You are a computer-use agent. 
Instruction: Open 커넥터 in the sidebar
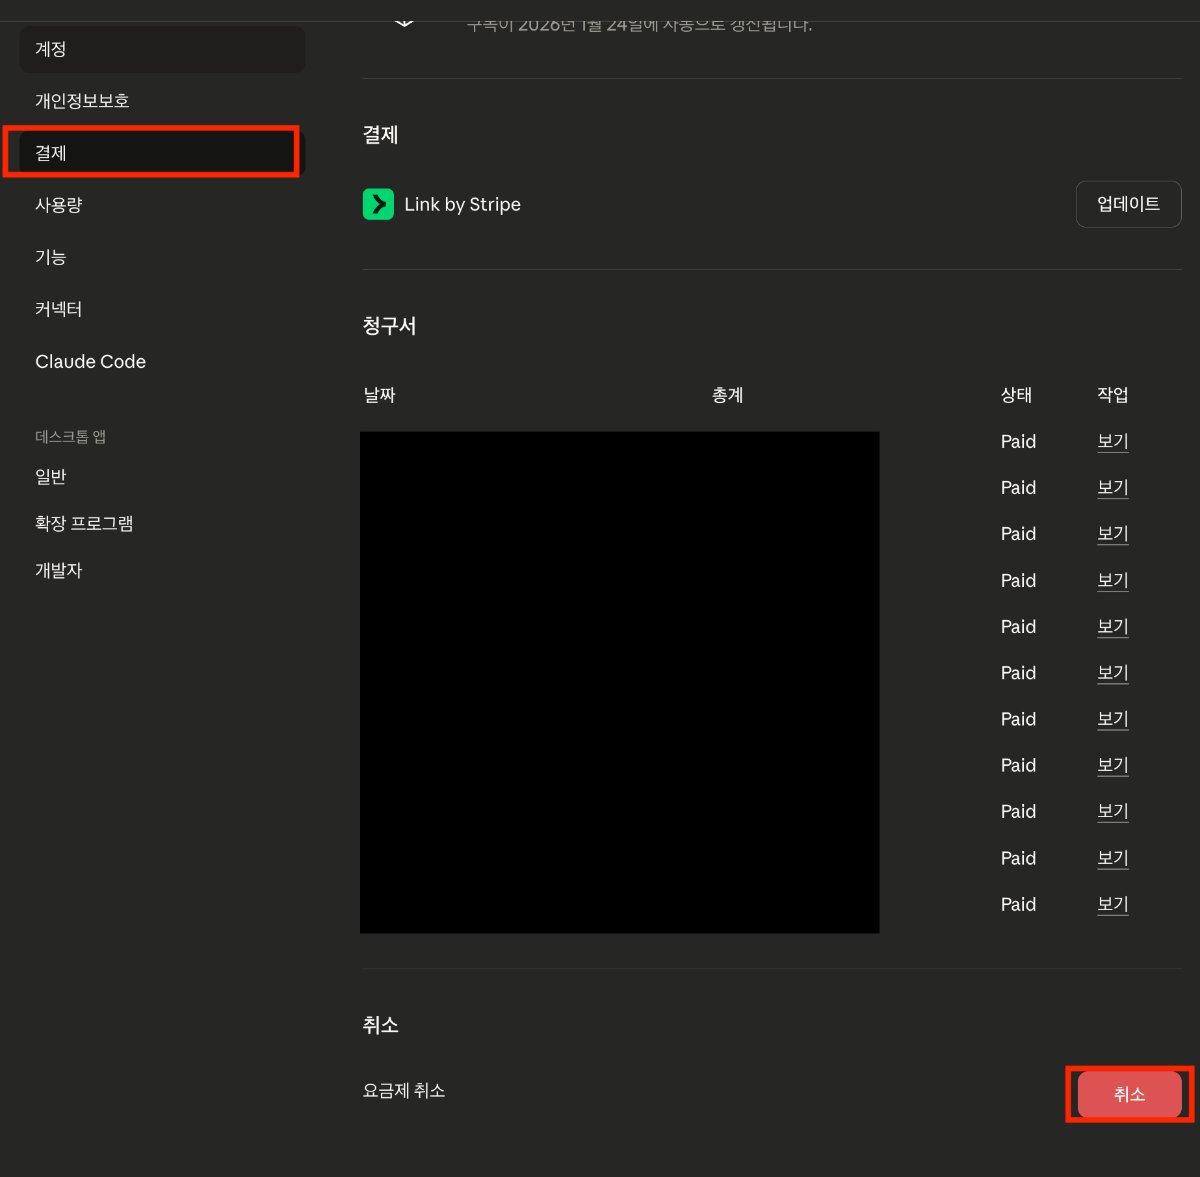59,309
